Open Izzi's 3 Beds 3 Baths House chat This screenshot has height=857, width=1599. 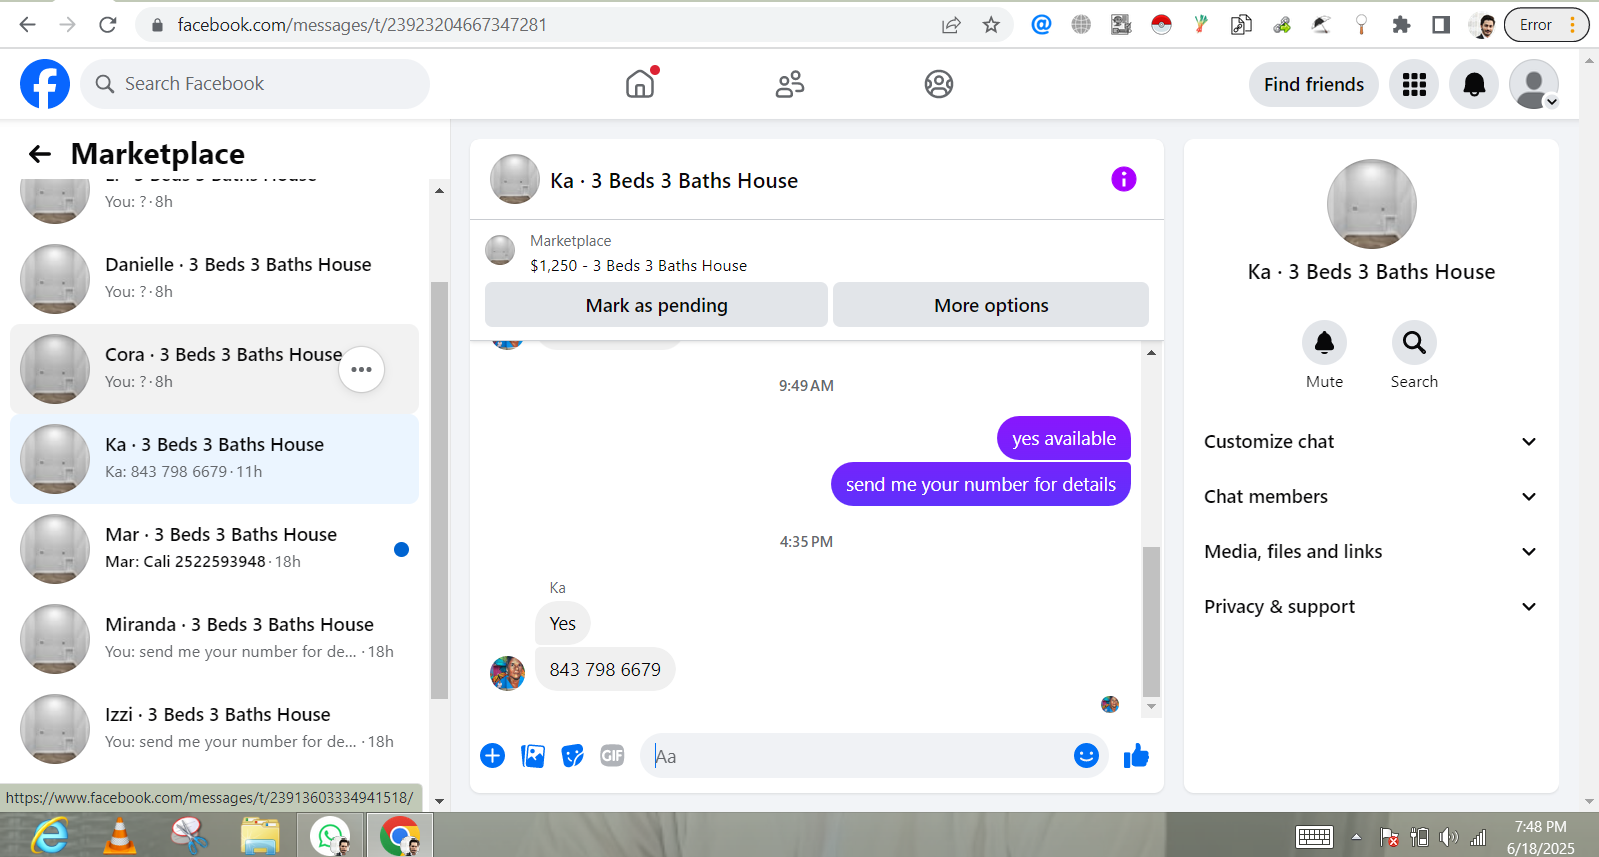click(x=214, y=729)
